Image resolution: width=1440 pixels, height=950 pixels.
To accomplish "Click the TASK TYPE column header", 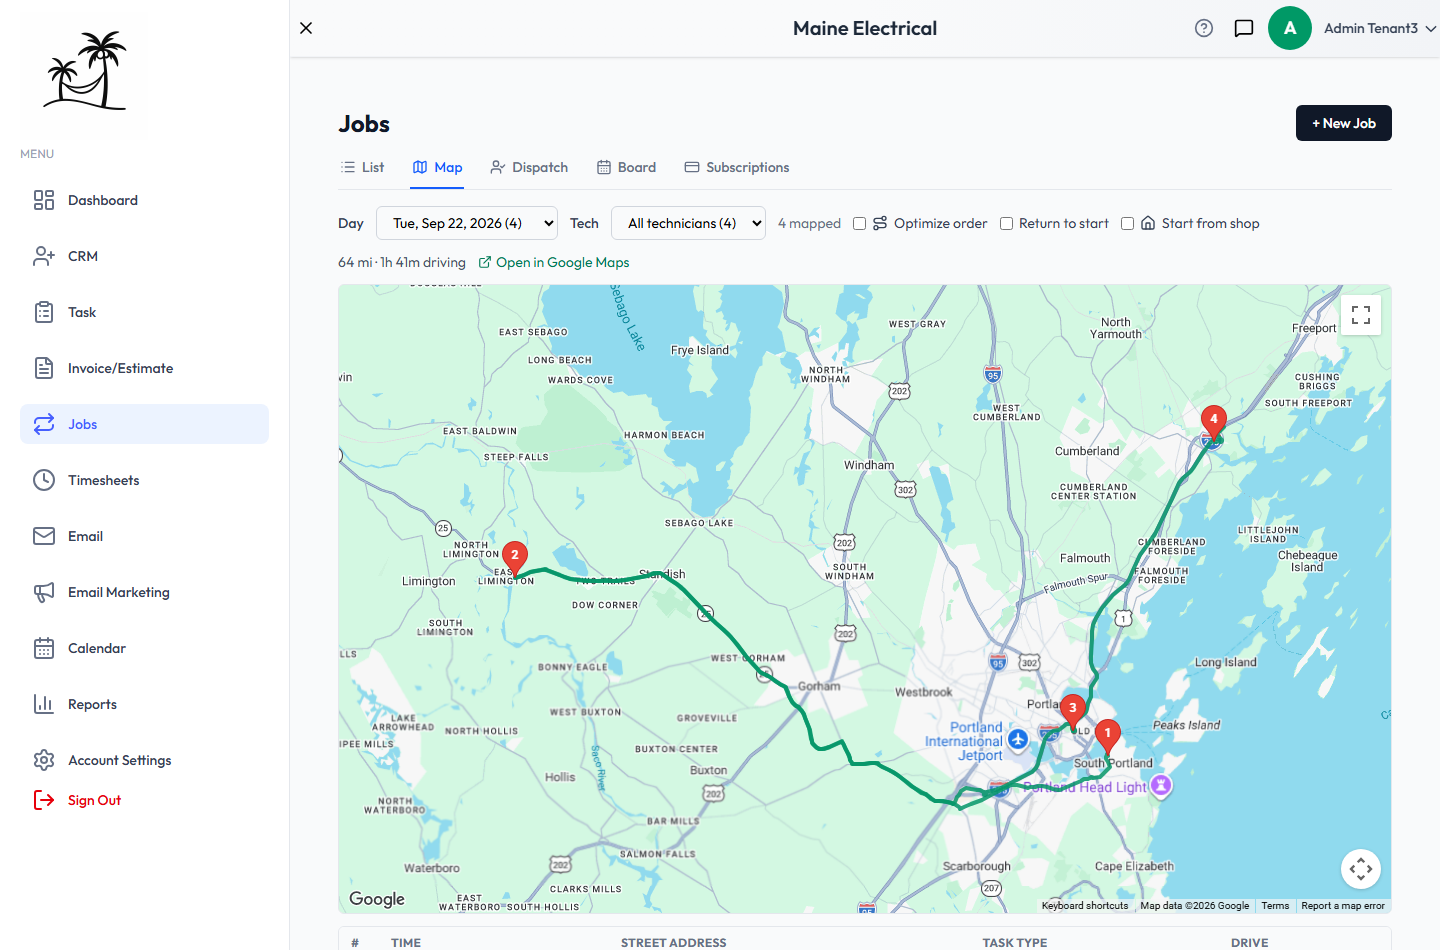I will click(1015, 942).
